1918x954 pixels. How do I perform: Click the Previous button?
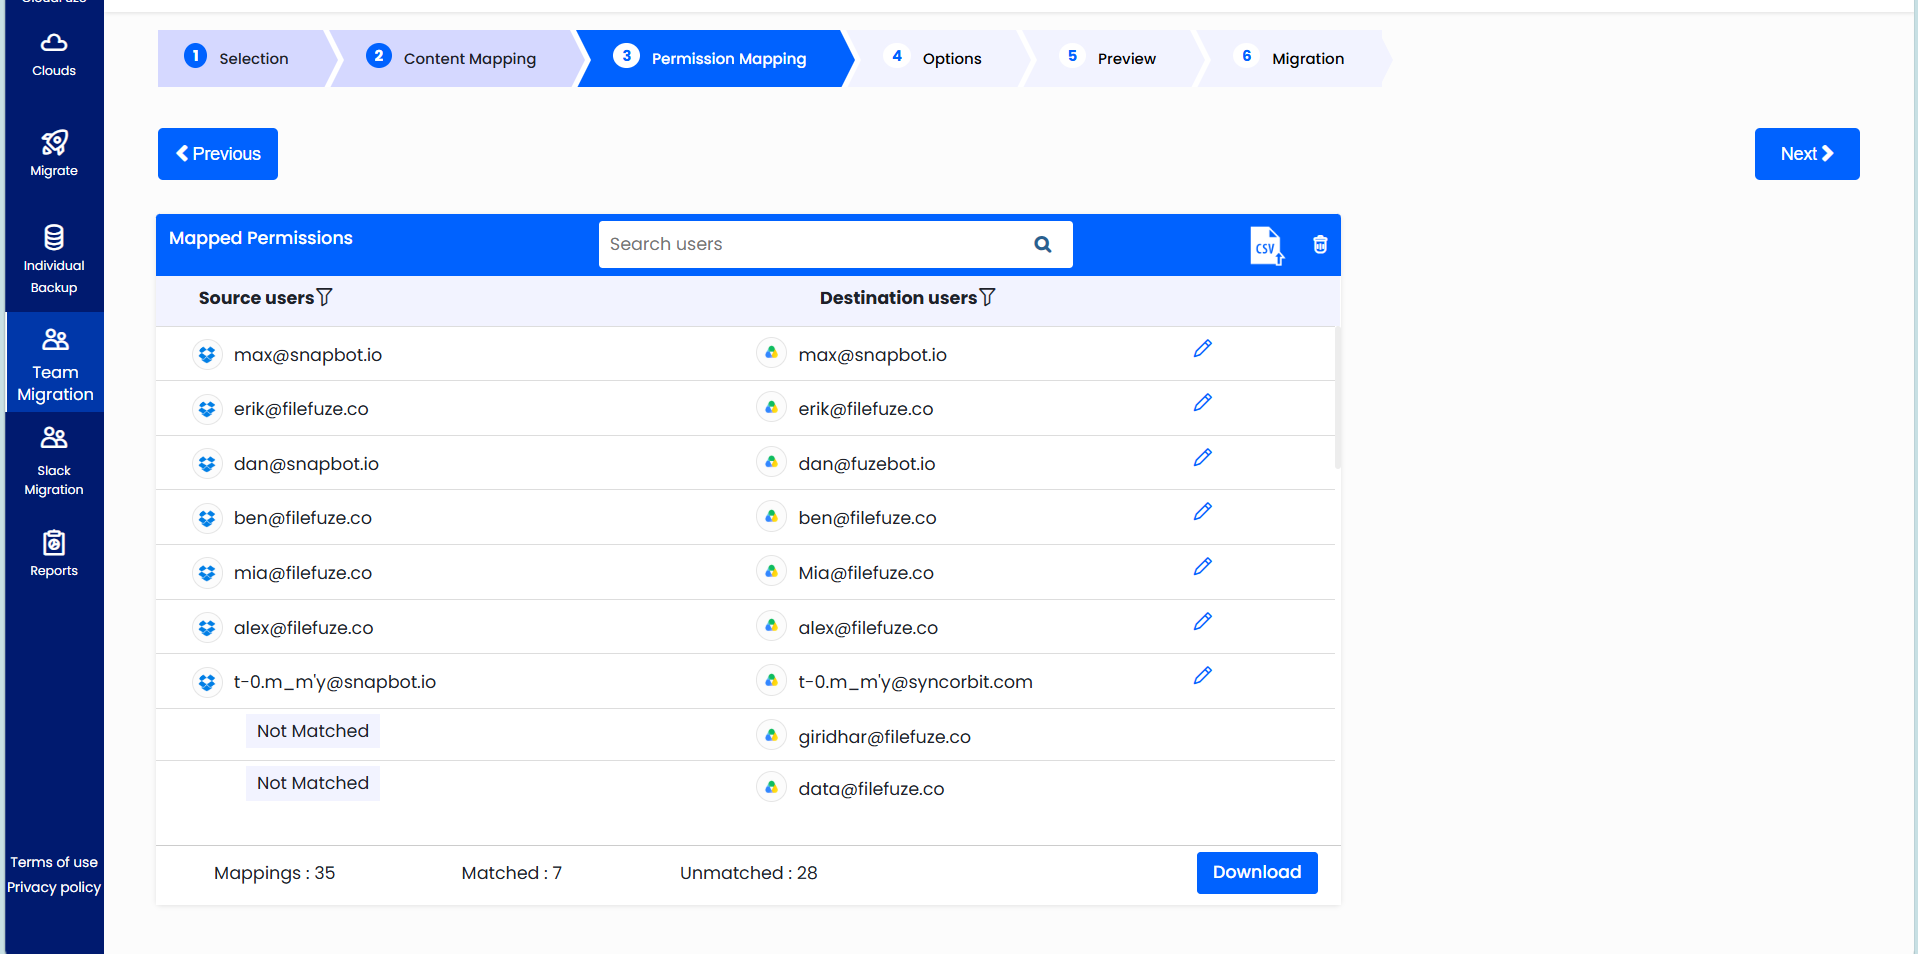pos(218,154)
